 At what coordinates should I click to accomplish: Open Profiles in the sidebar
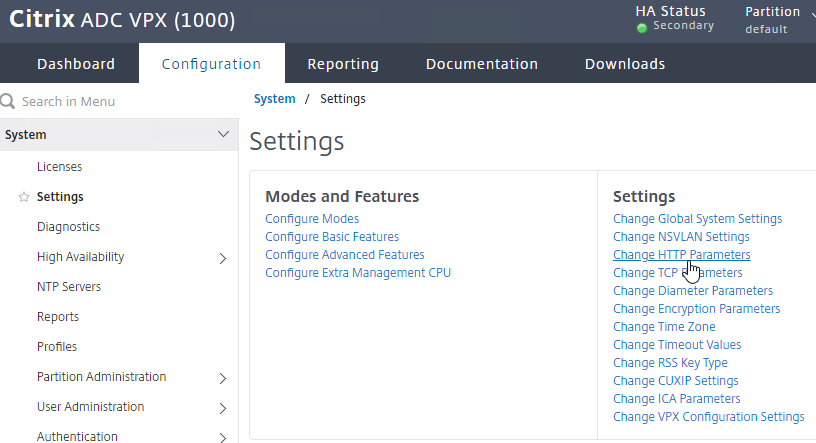pos(57,347)
